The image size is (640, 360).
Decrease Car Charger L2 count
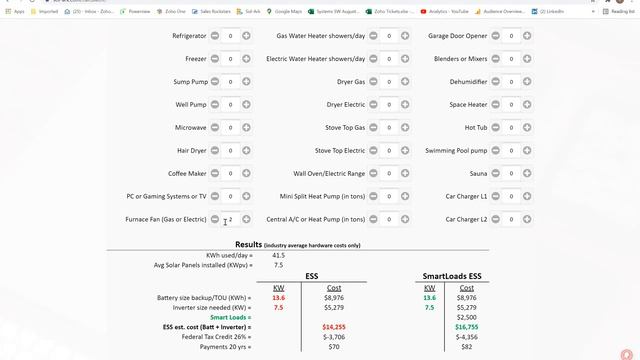click(496, 219)
